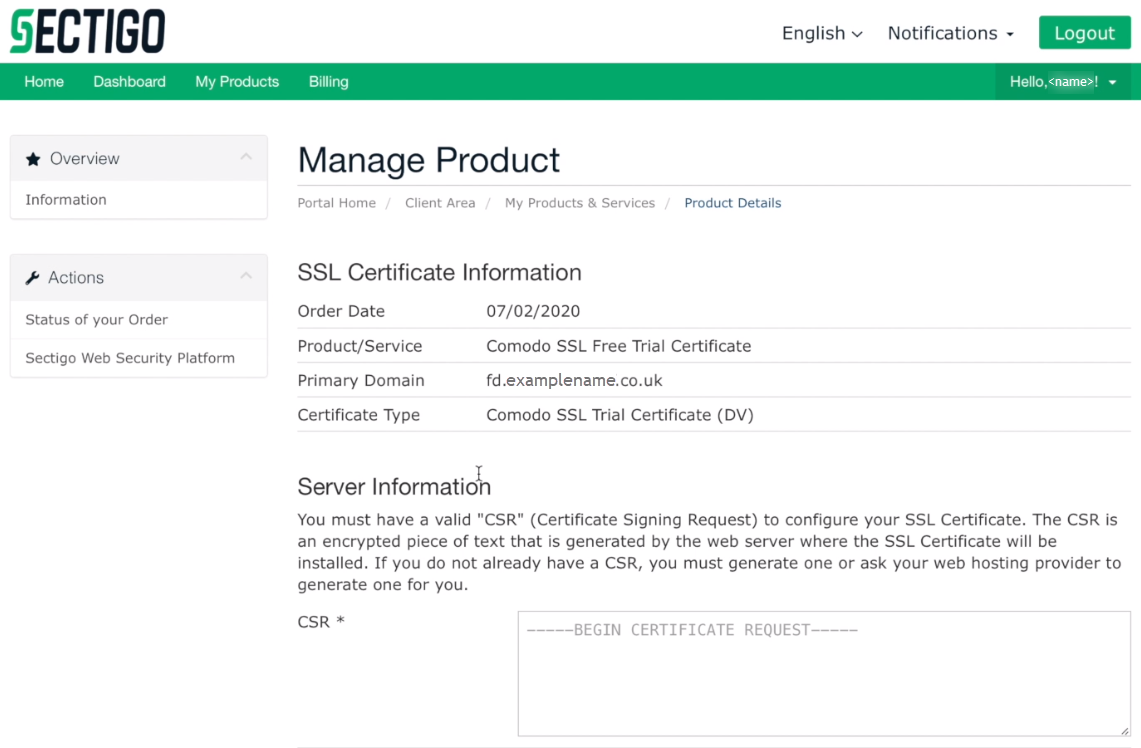Open Status of your Order

96,320
